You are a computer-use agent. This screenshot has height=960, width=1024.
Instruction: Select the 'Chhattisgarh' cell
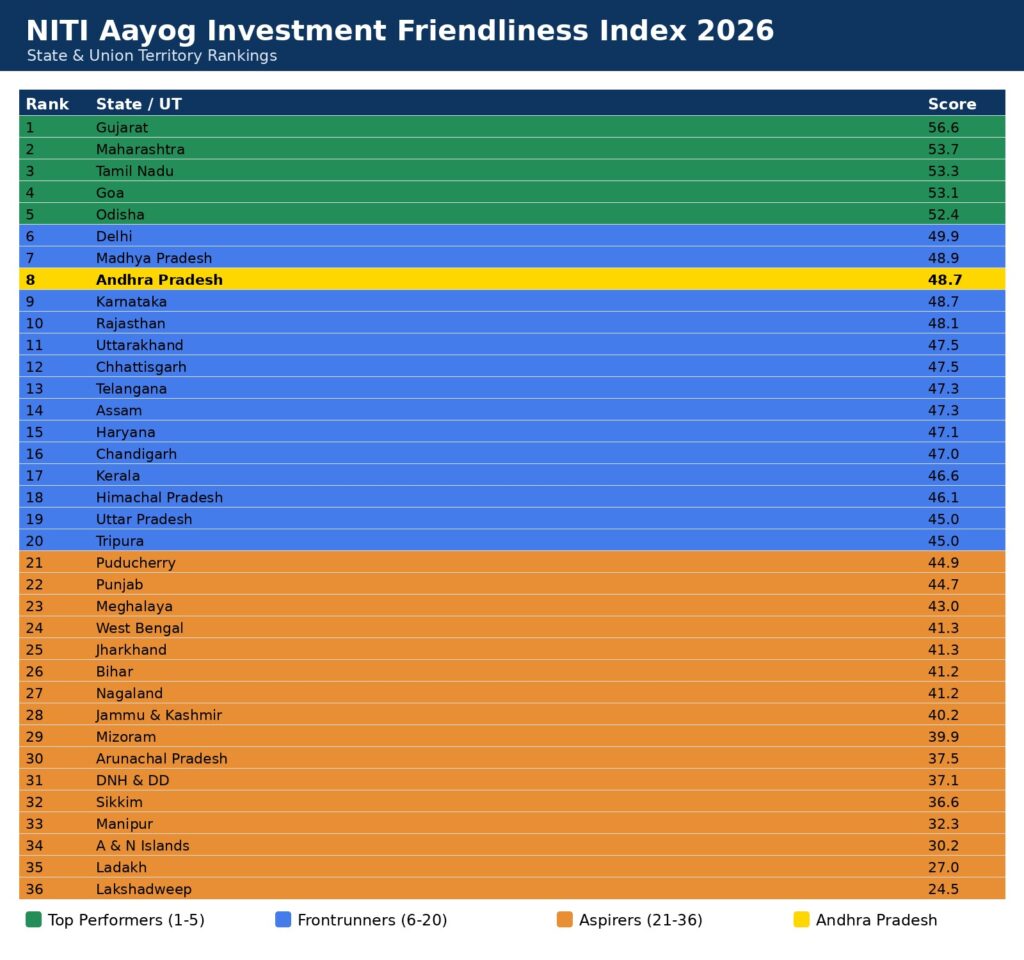[141, 367]
